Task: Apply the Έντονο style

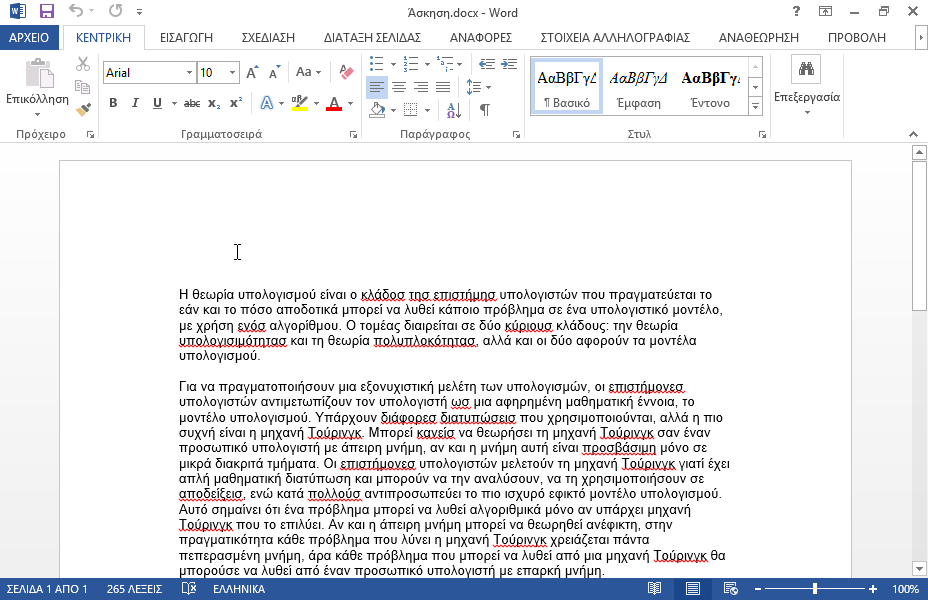Action: [x=710, y=86]
